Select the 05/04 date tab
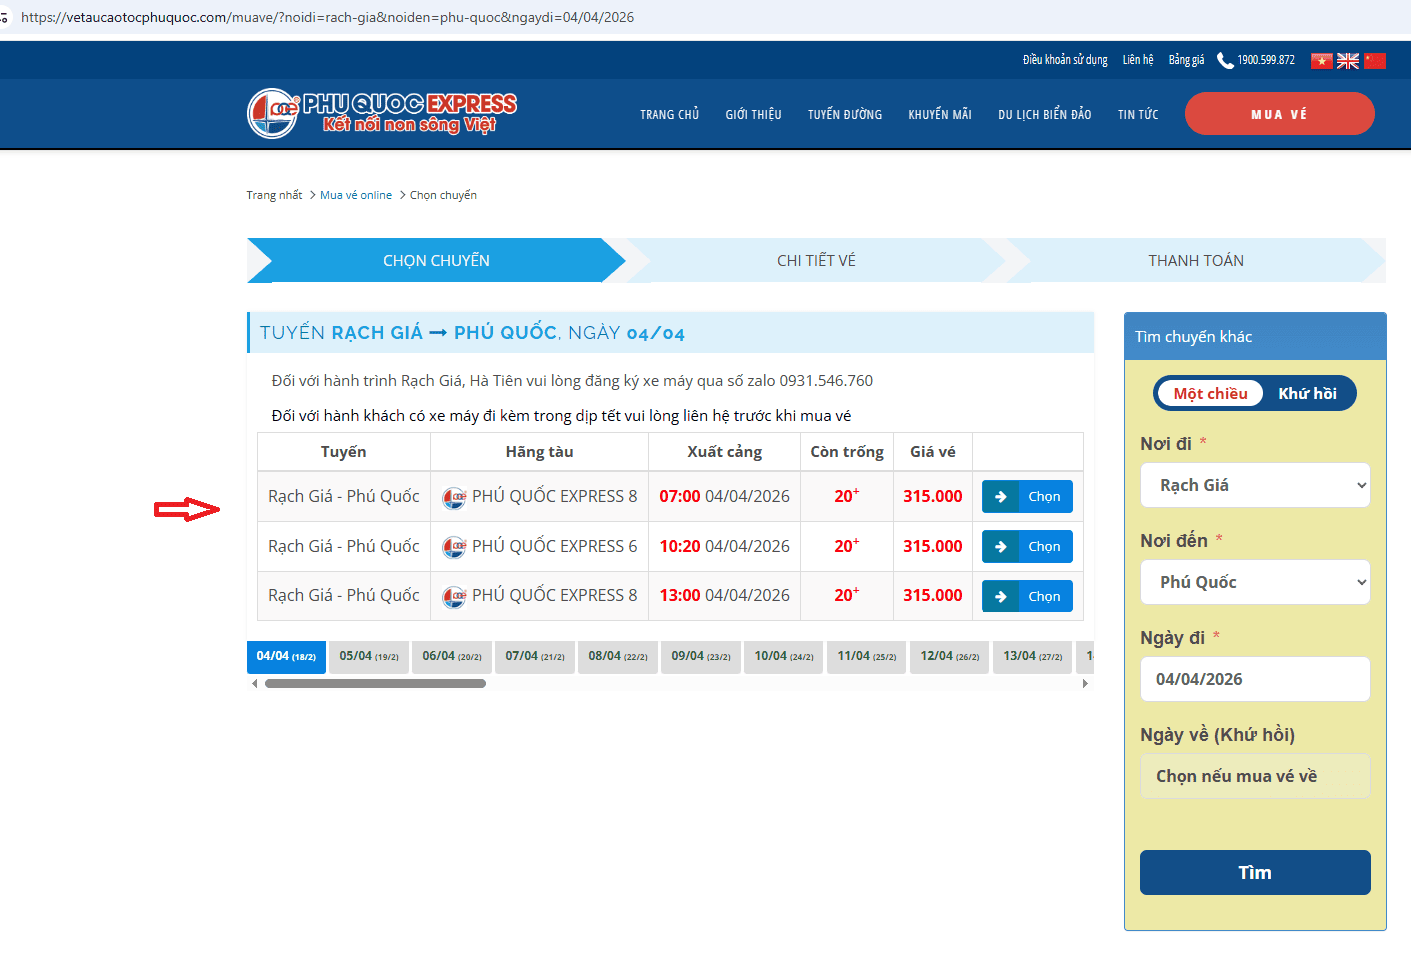Image resolution: width=1411 pixels, height=966 pixels. tap(368, 657)
